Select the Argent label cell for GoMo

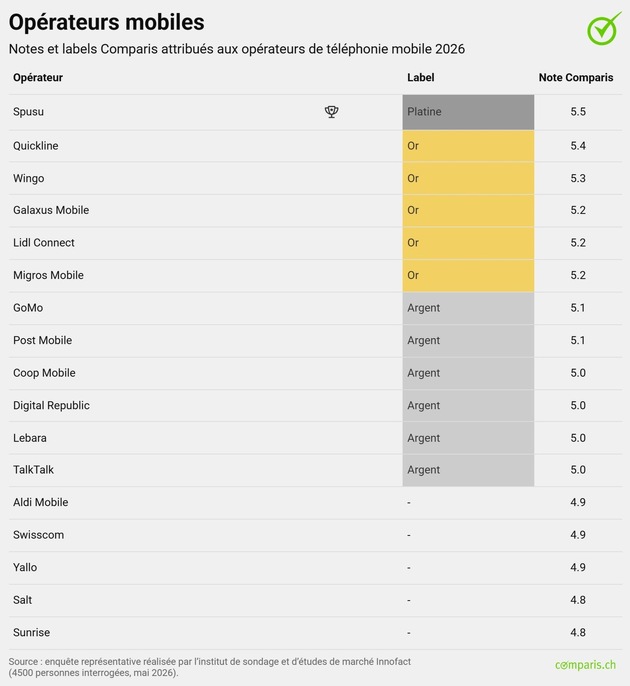click(x=468, y=308)
